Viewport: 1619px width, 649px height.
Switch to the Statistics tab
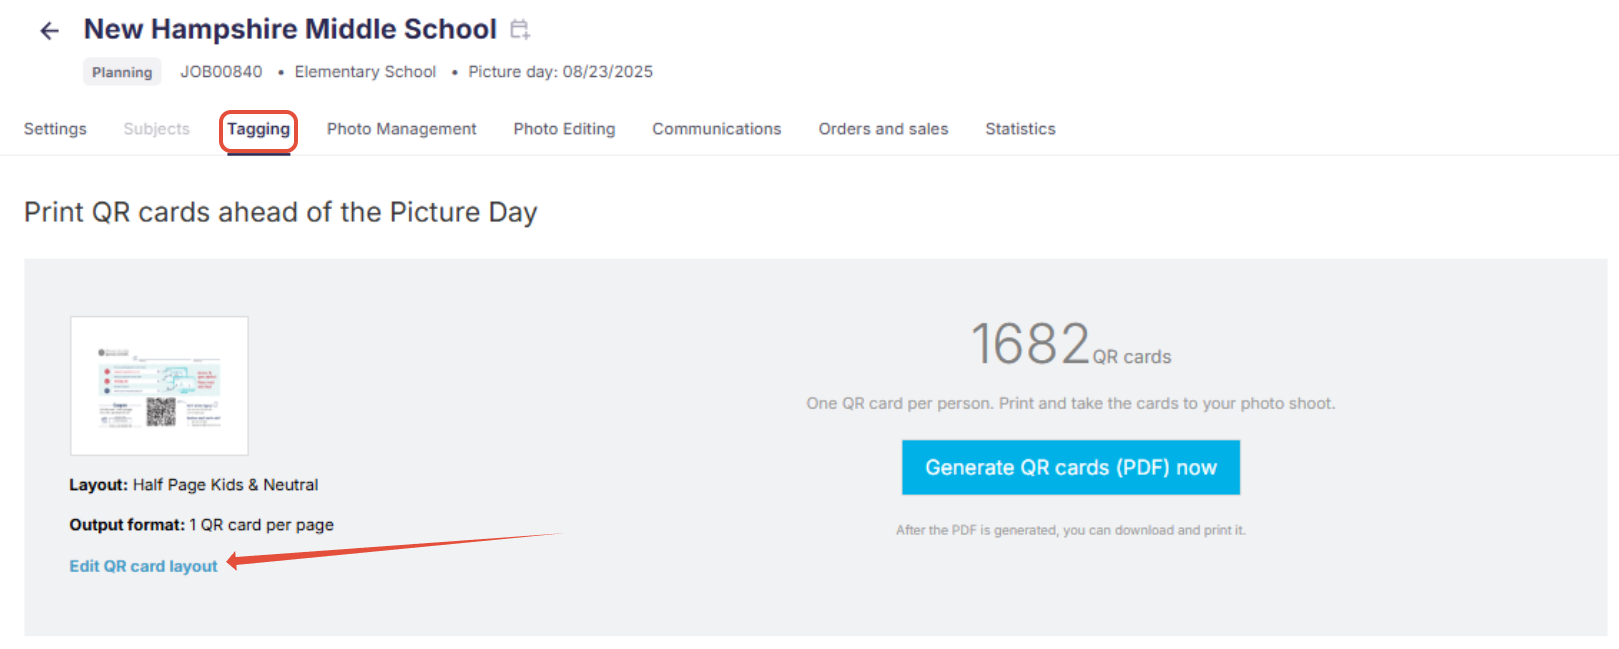point(1020,129)
